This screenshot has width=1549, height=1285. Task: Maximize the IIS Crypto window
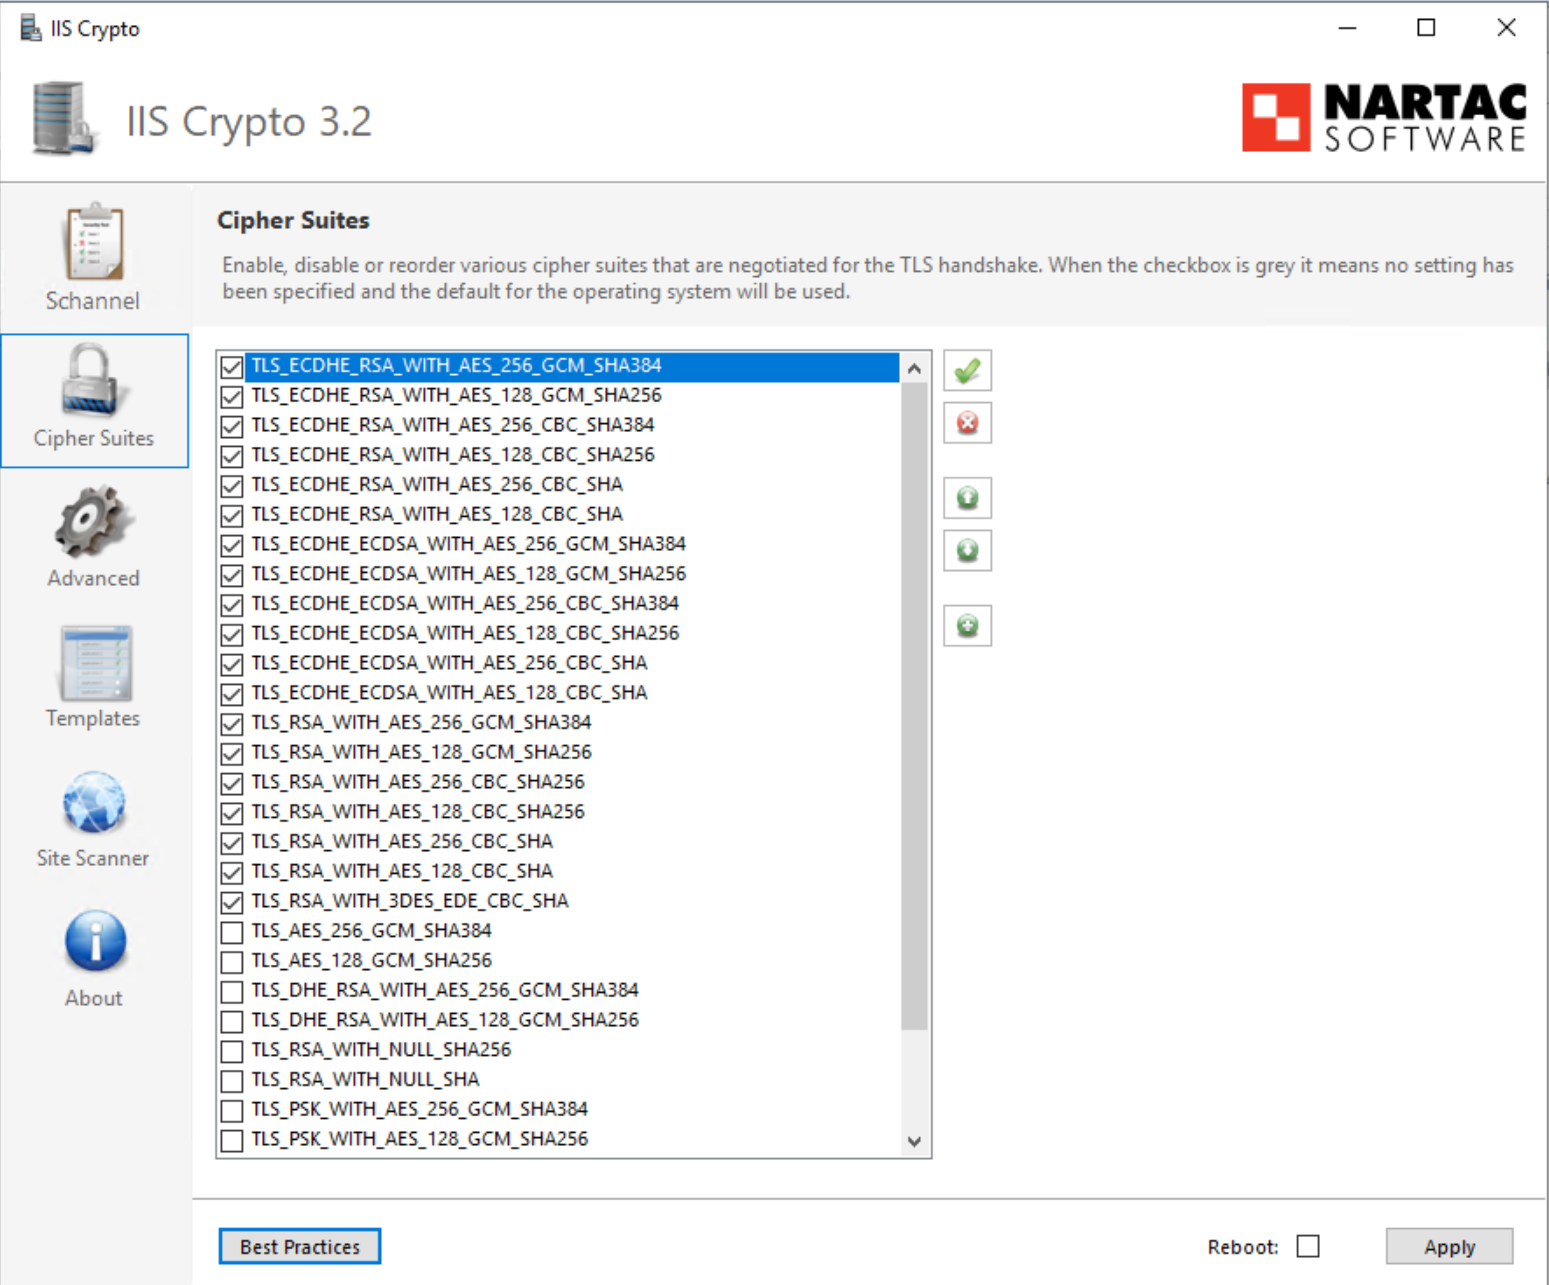pos(1427,28)
